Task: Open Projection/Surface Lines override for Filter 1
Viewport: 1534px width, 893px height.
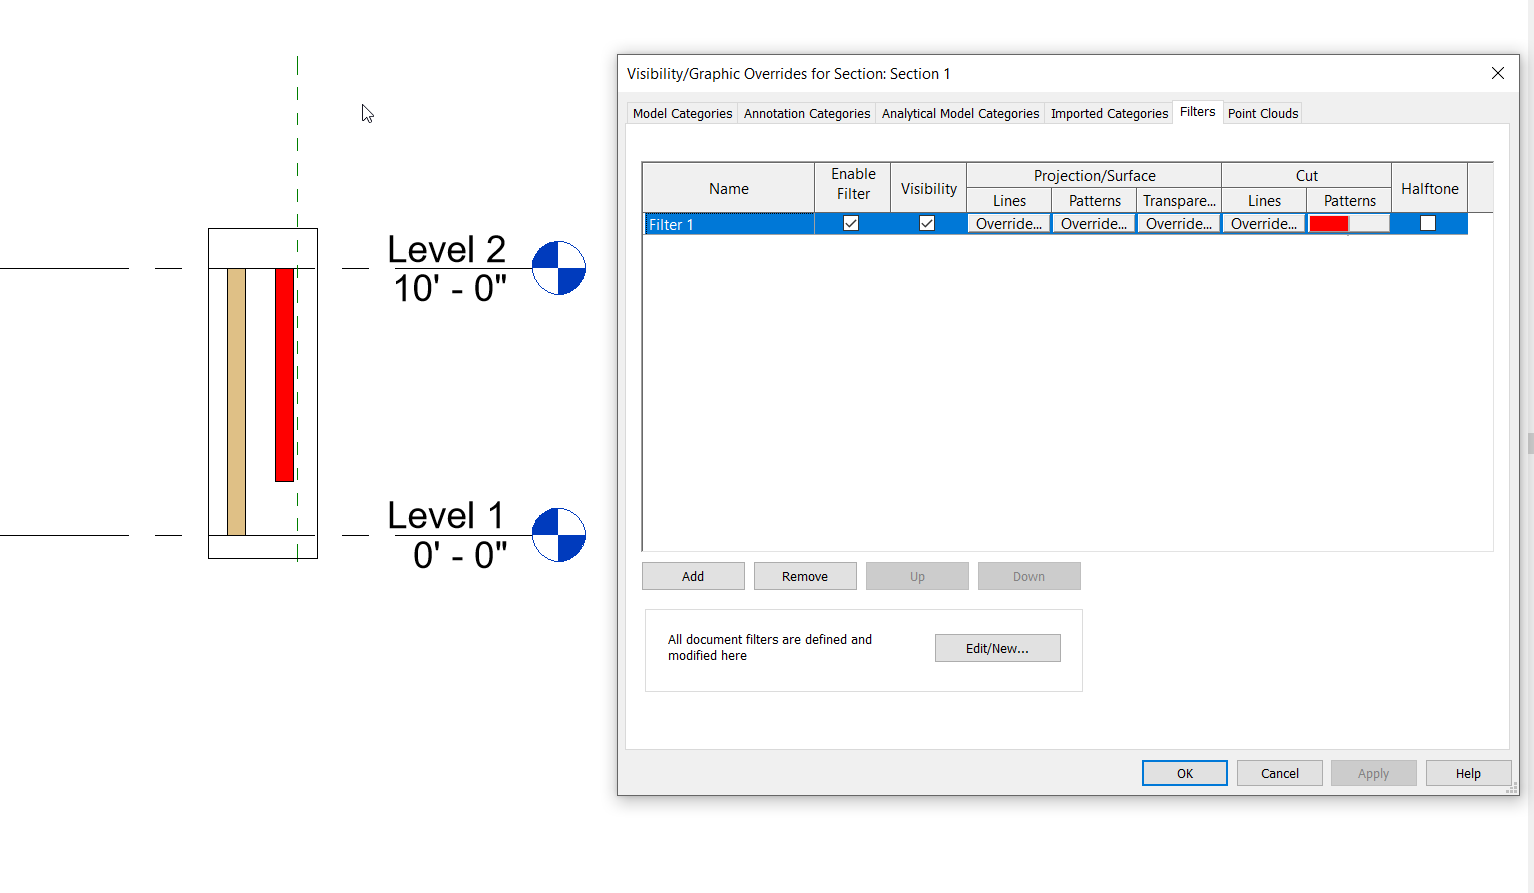Action: pos(1008,223)
